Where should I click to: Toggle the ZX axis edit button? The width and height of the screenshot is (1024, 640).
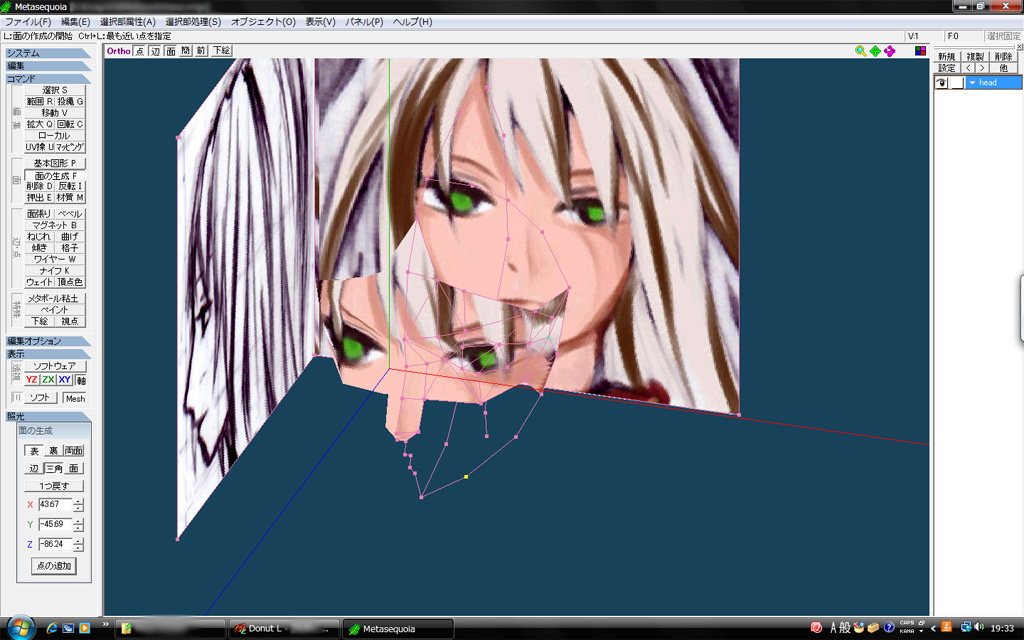tap(48, 380)
